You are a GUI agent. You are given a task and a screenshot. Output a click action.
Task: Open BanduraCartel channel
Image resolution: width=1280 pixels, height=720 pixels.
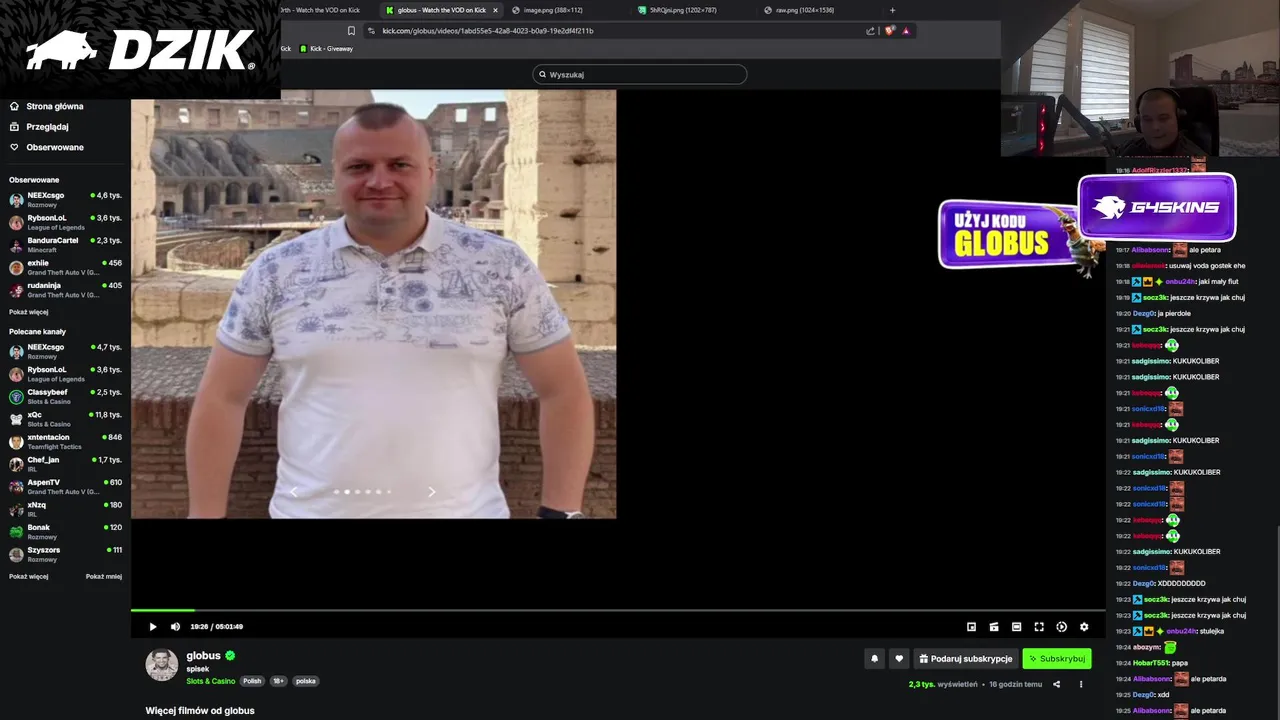(65, 244)
